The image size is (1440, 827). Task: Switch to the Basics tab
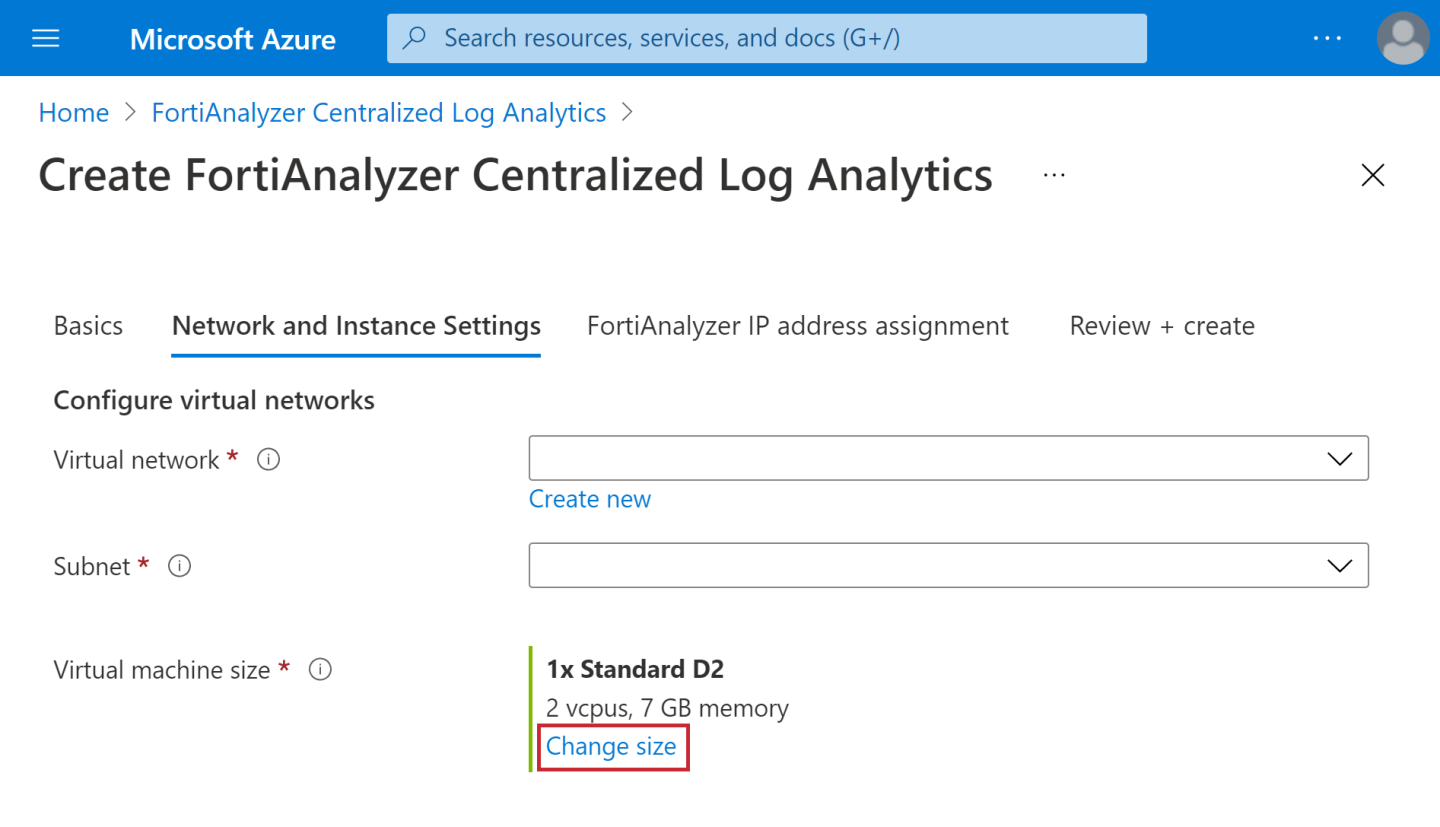(88, 326)
